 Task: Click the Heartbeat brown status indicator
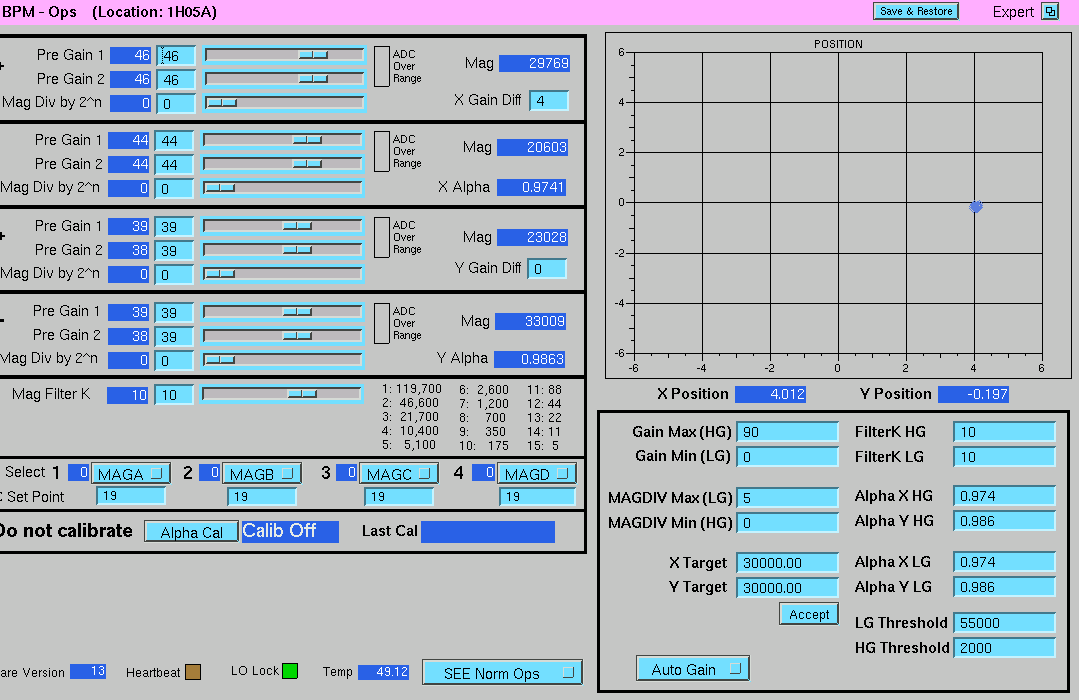pos(193,672)
